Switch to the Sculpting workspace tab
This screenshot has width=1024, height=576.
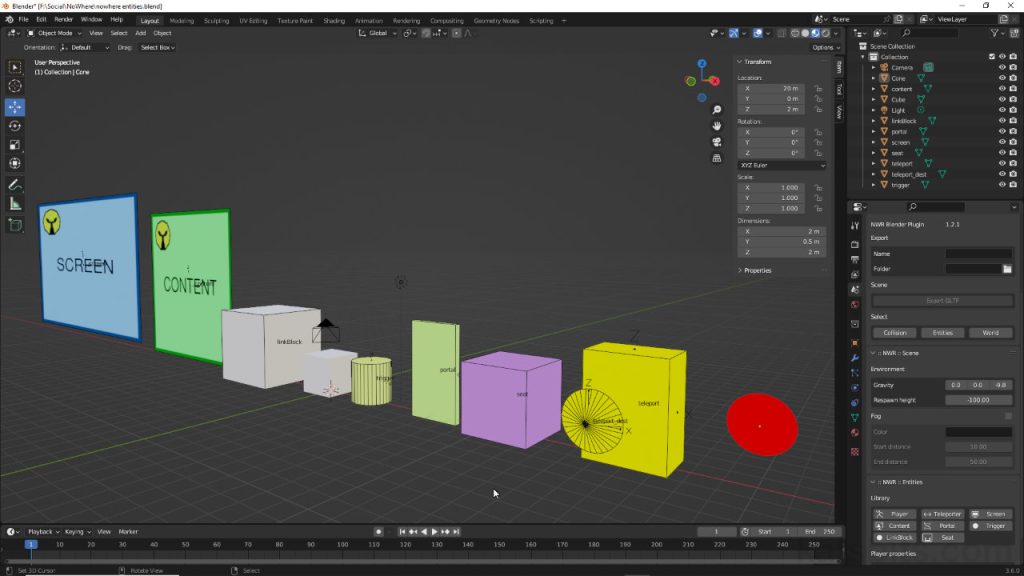[x=216, y=20]
